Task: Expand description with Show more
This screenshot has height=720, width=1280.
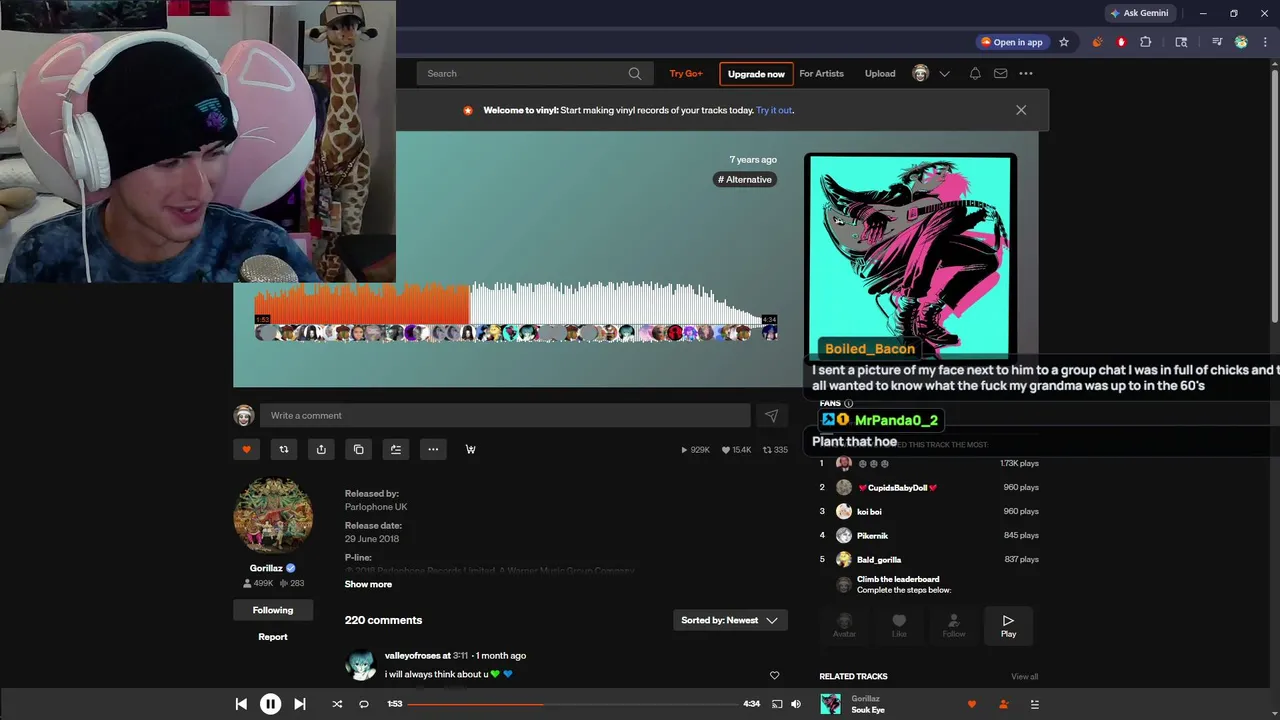Action: (368, 584)
